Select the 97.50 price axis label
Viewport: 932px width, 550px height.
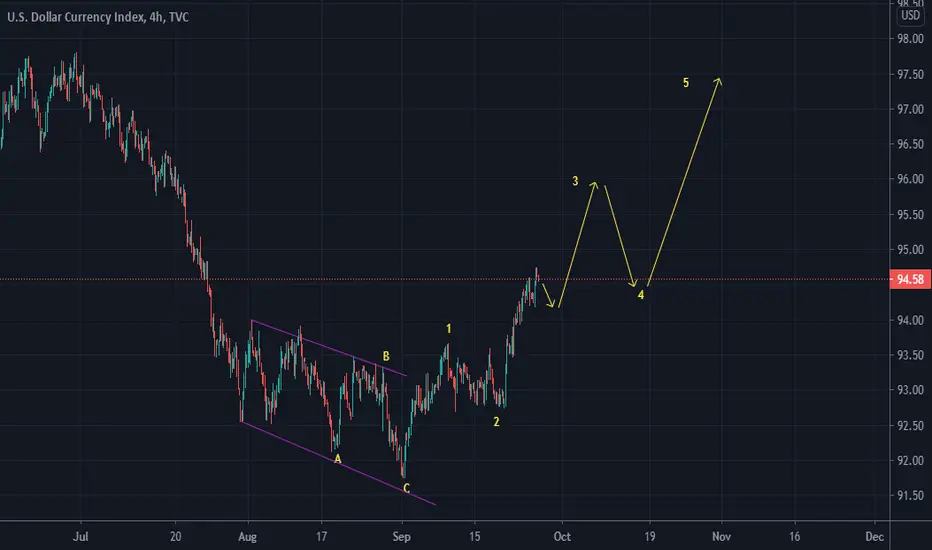click(x=910, y=74)
